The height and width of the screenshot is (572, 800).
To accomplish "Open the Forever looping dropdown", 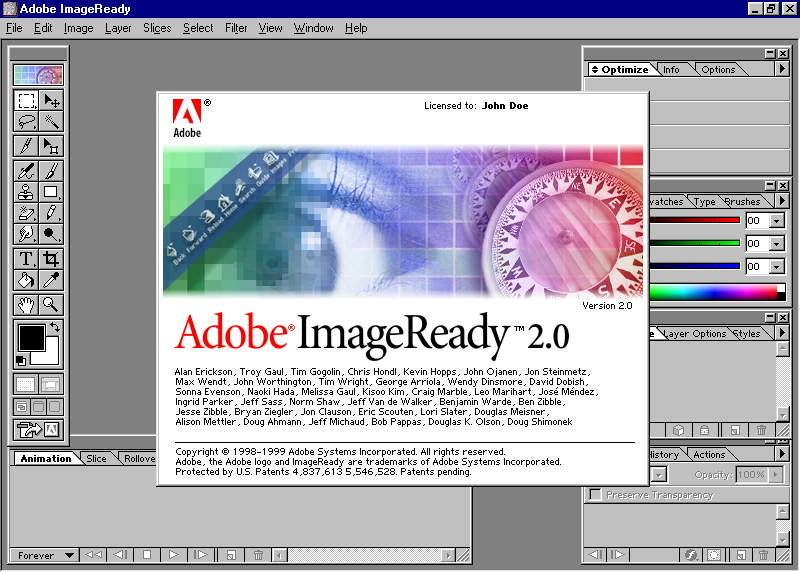I will (46, 555).
